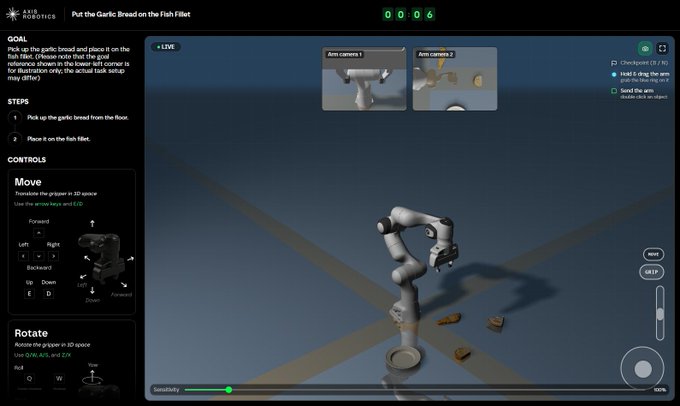Toggle the green camera view button
Image resolution: width=680 pixels, height=406 pixels.
pos(645,49)
